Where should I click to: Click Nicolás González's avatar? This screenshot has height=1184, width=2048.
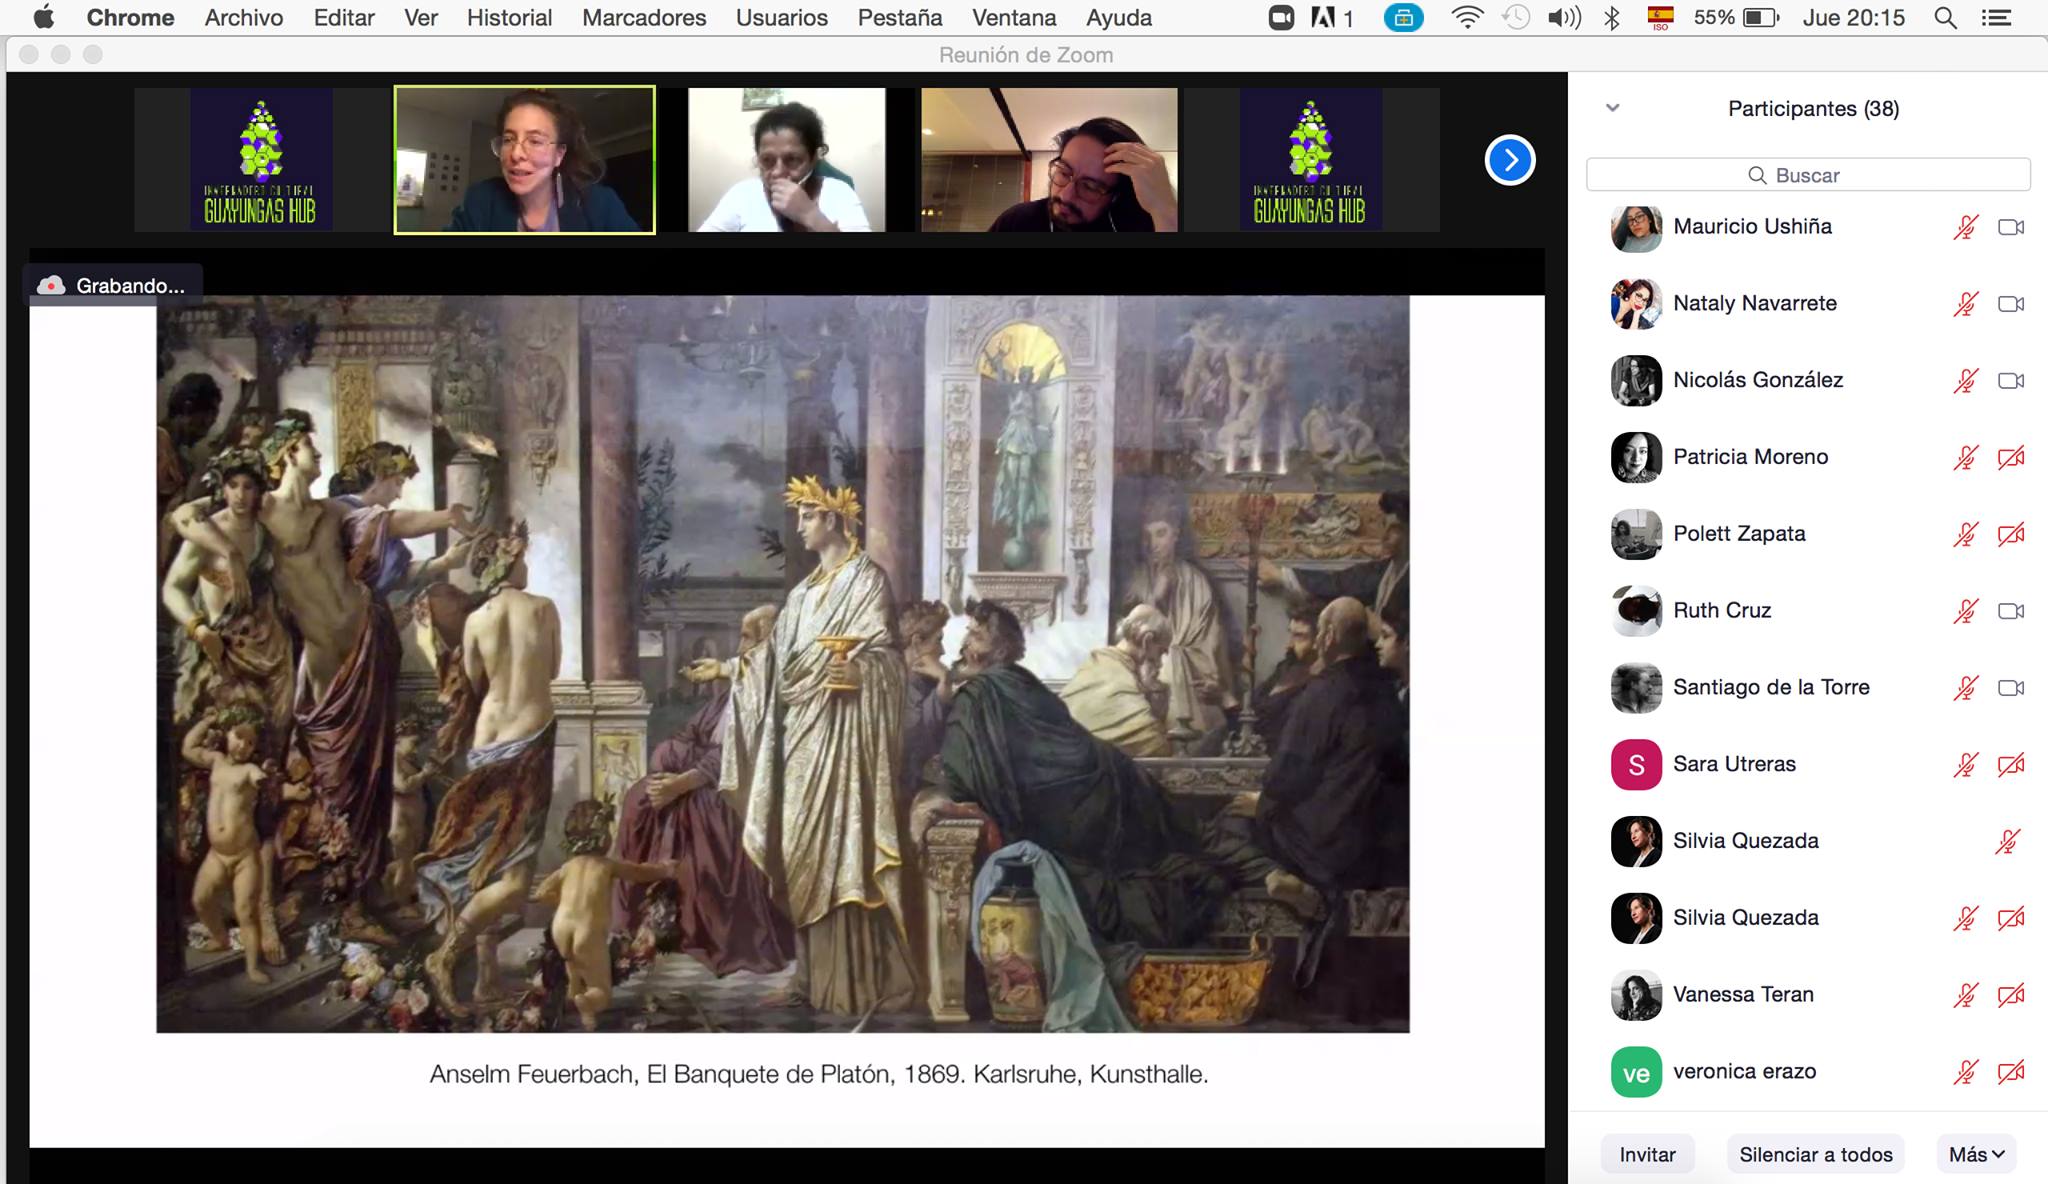pyautogui.click(x=1636, y=380)
